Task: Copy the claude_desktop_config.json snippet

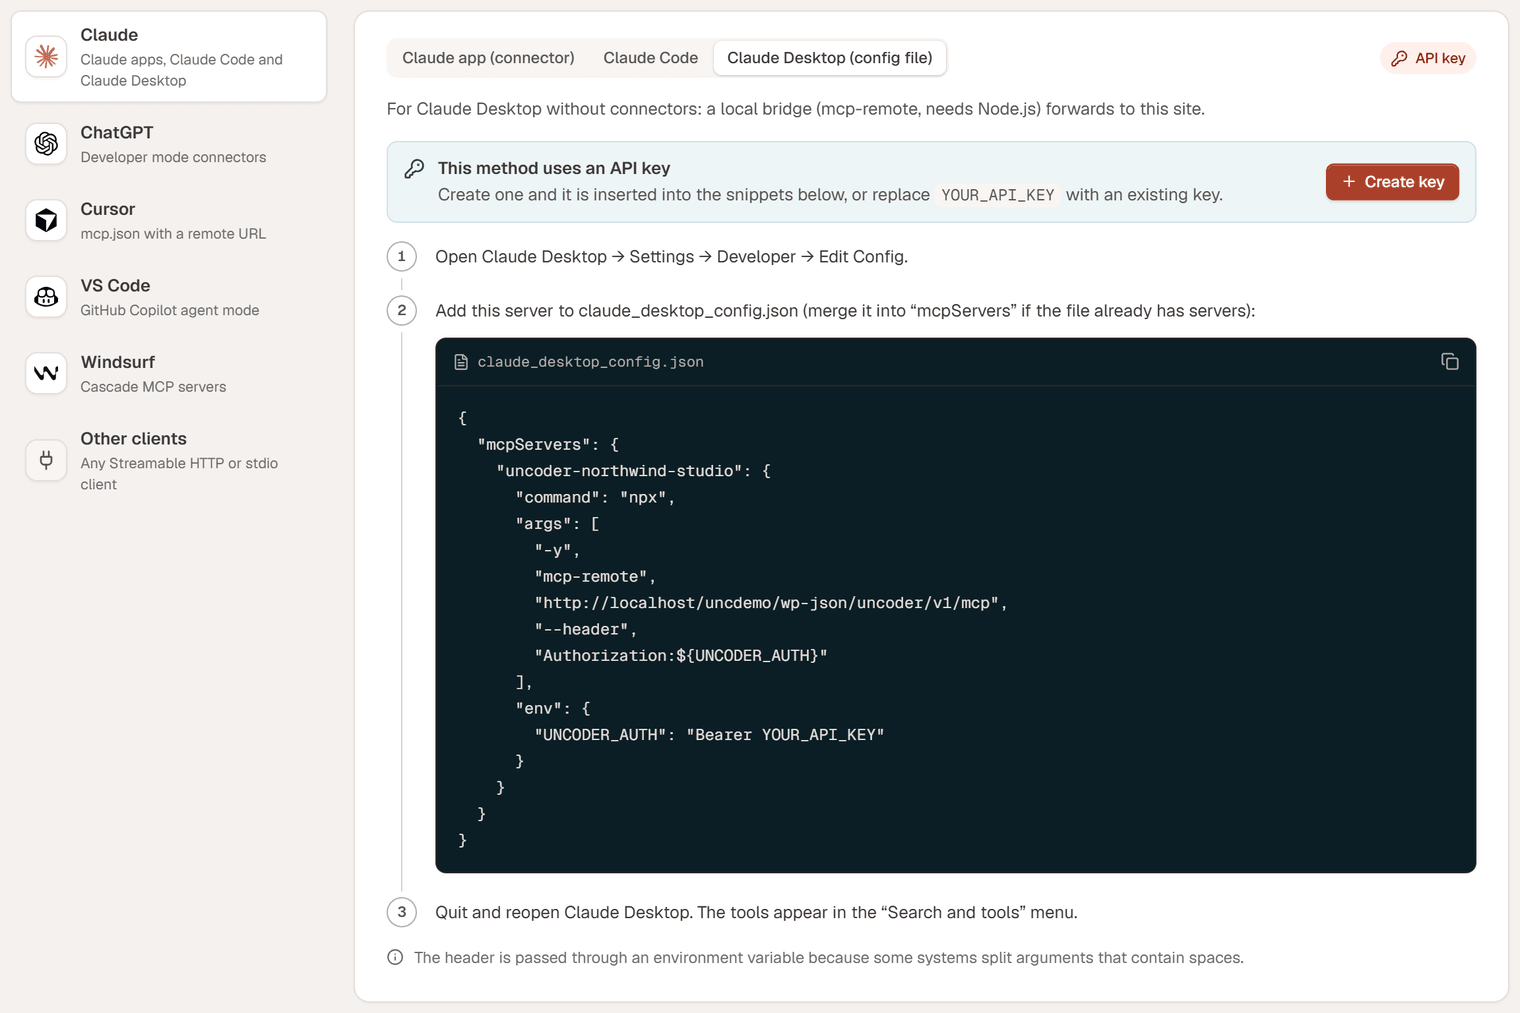Action: (1449, 361)
